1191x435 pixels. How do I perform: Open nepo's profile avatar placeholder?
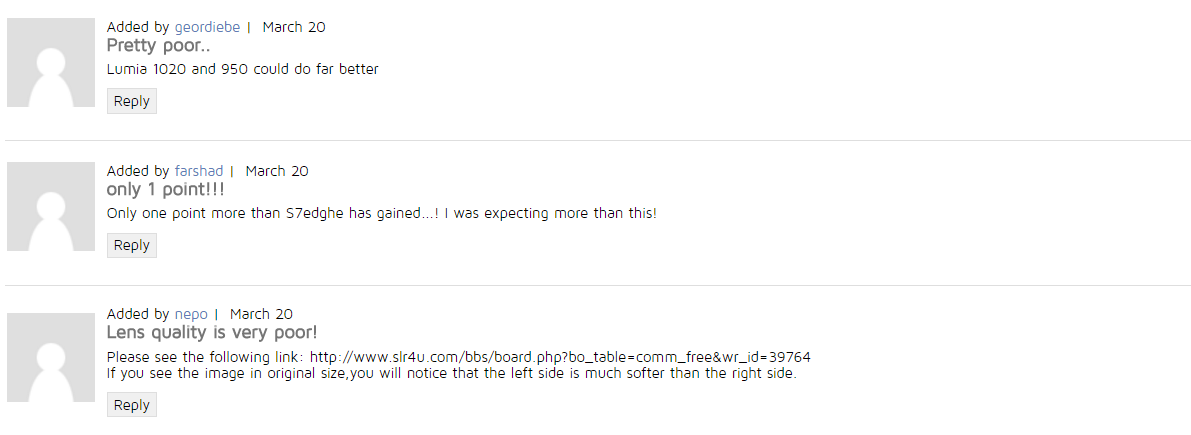click(51, 357)
